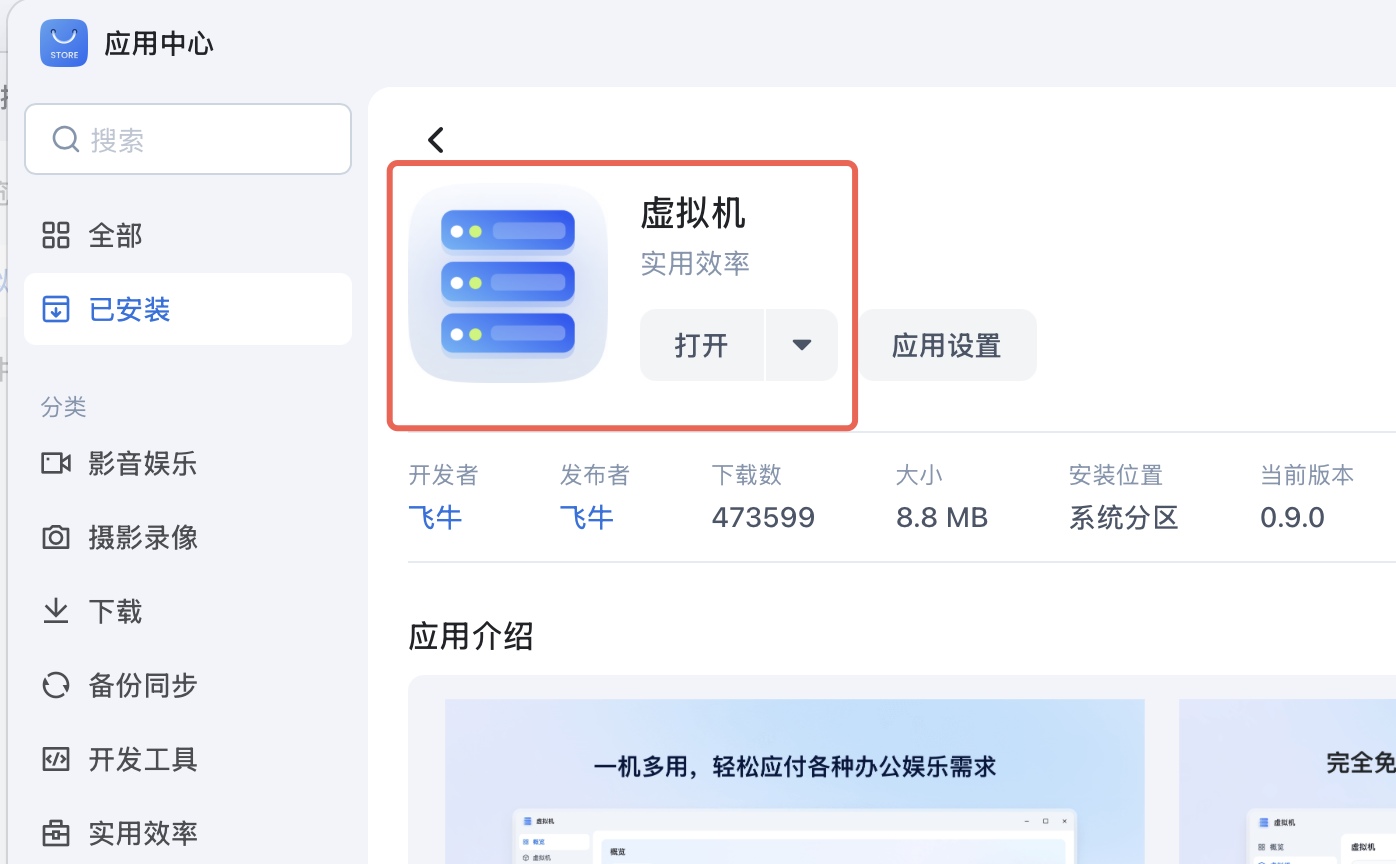Open the 备份同步 category
The height and width of the screenshot is (864, 1396).
(x=188, y=685)
